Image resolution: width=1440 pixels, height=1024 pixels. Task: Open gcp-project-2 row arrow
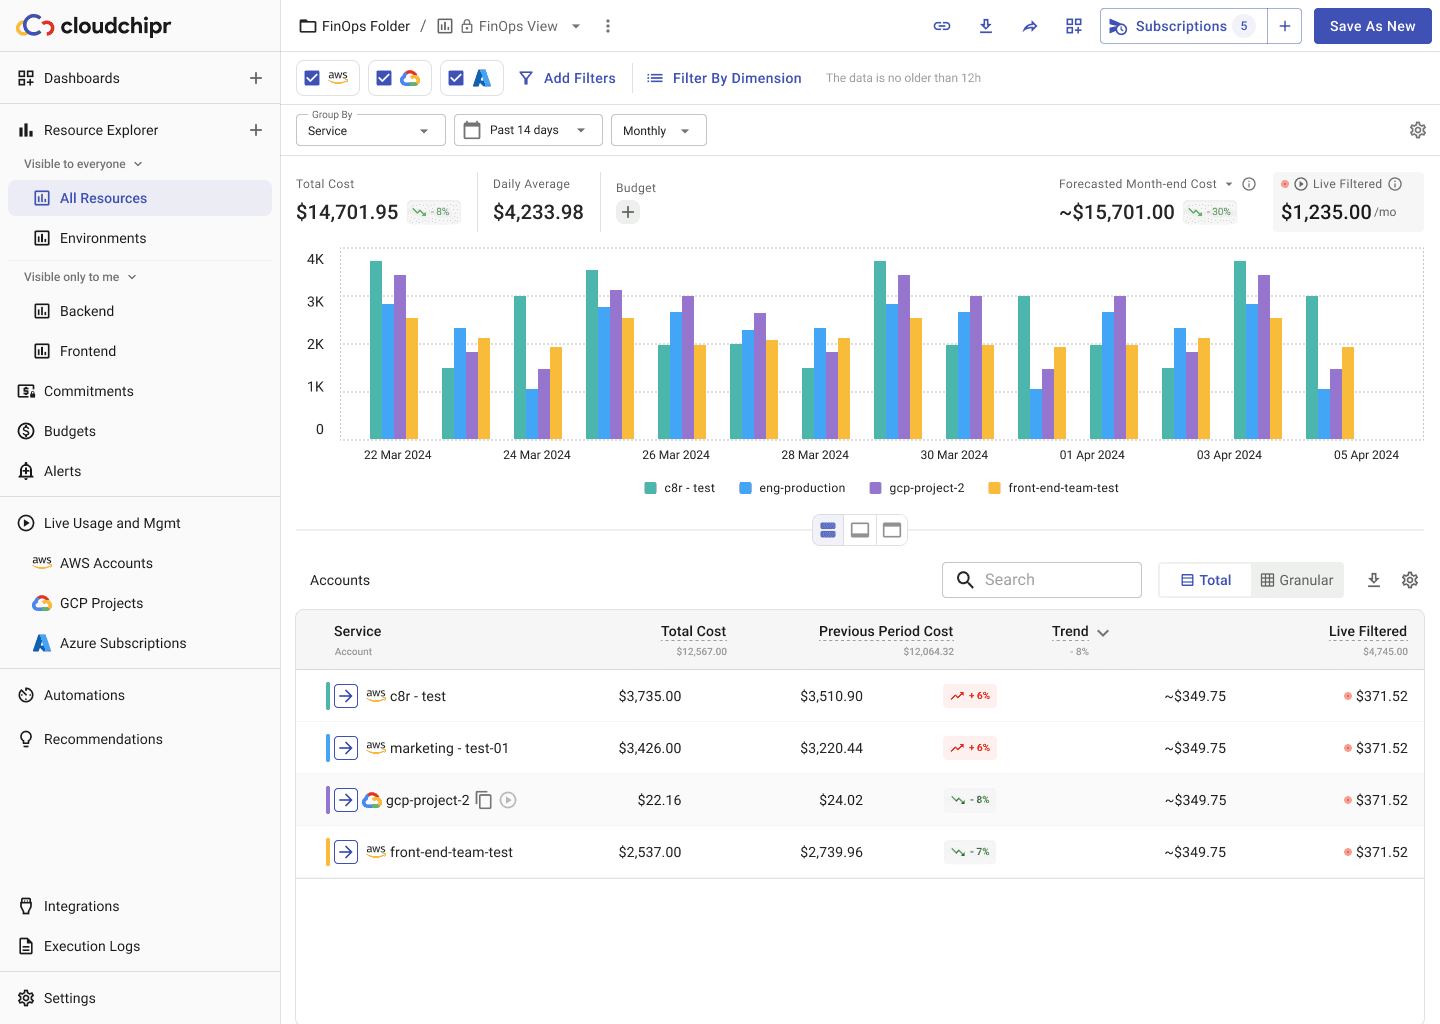click(346, 800)
